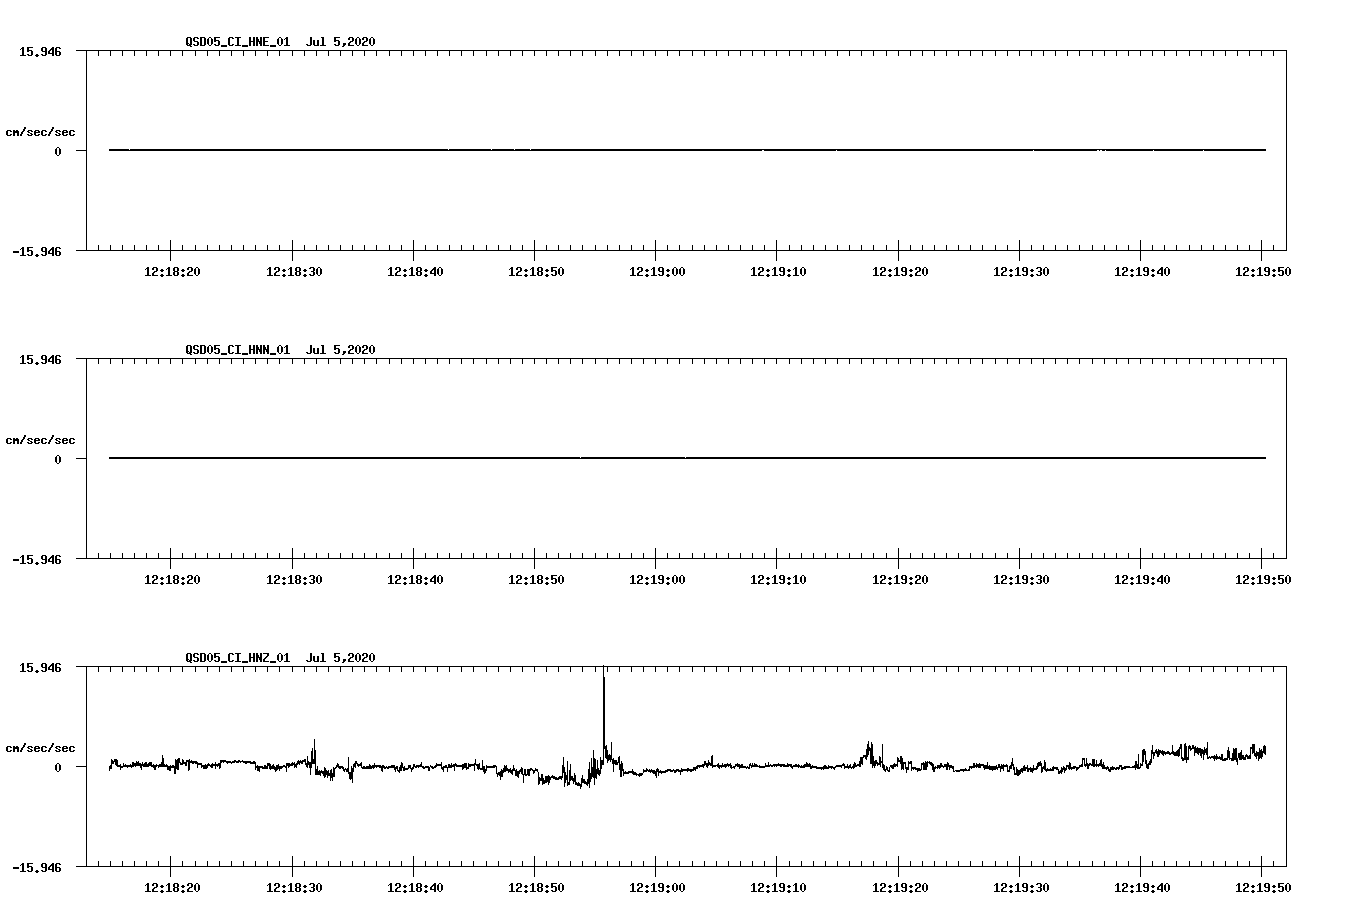
Task: Click 12:18:20 time label under HNN plot
Action: 171,579
